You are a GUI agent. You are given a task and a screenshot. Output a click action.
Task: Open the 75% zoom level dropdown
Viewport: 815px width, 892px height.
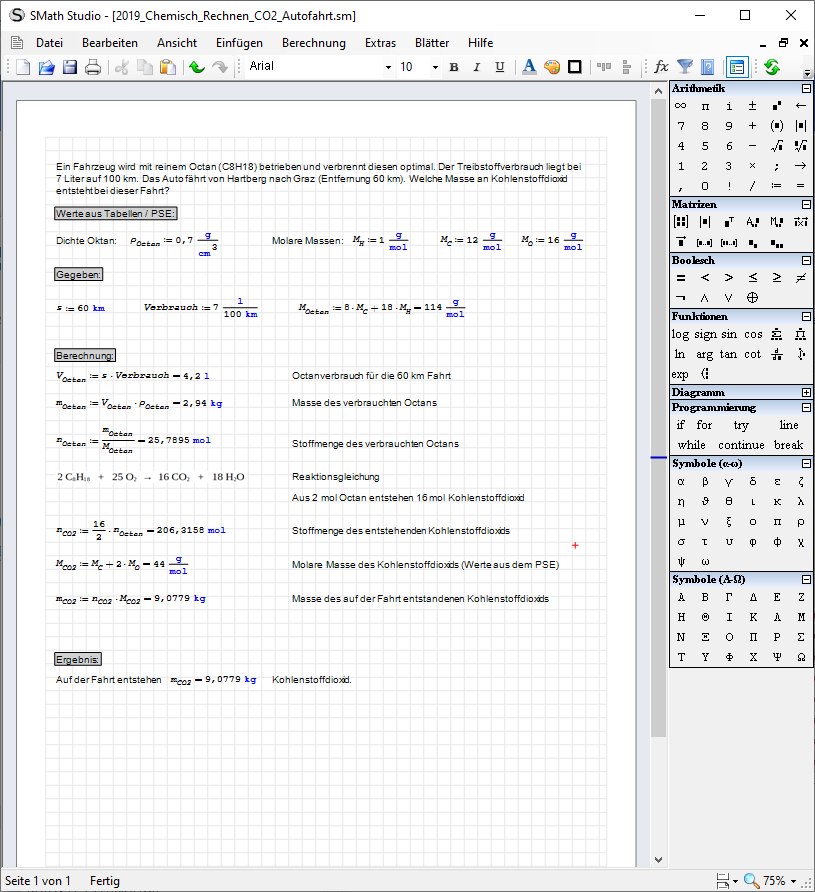(793, 881)
